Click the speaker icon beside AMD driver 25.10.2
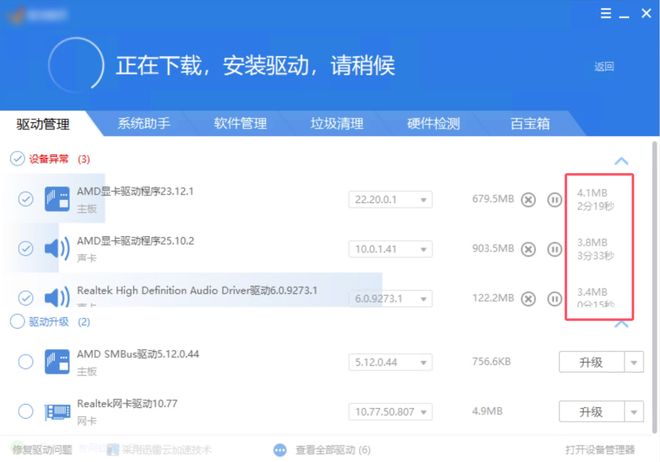The height and width of the screenshot is (462, 660). pos(57,249)
